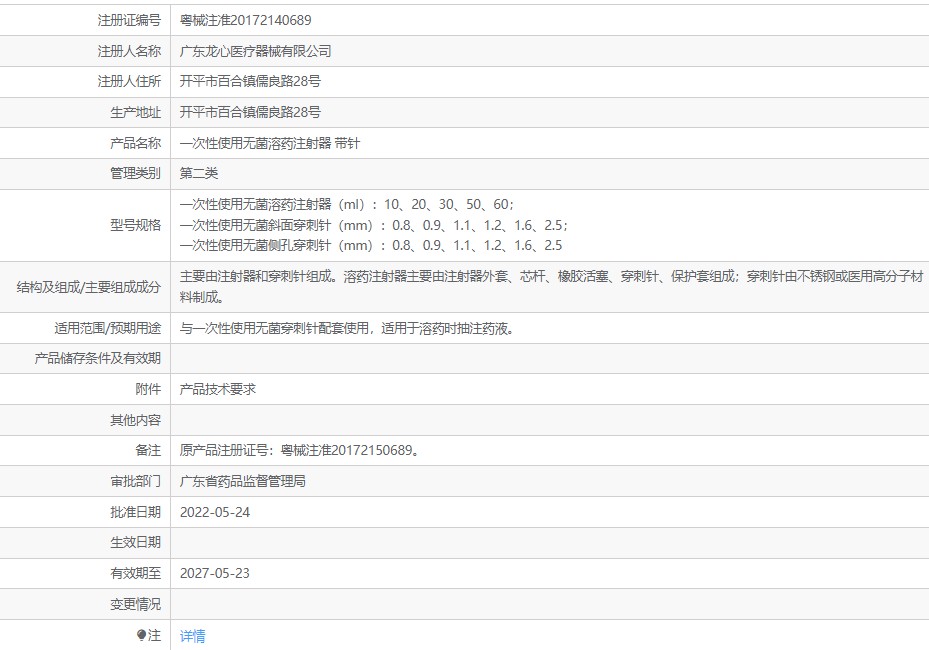
Task: Click the 其他内容 label
Action: [136, 420]
